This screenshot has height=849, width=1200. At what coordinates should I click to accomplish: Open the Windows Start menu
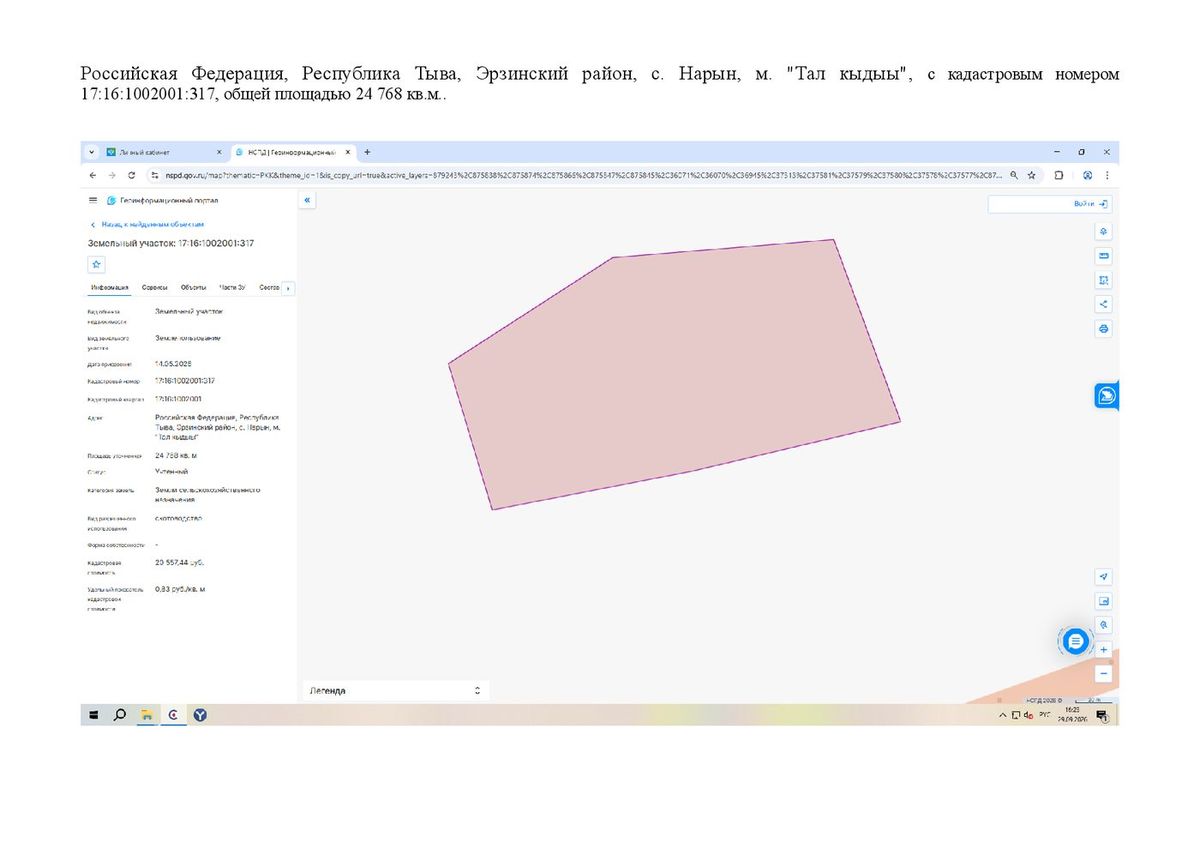coord(94,715)
